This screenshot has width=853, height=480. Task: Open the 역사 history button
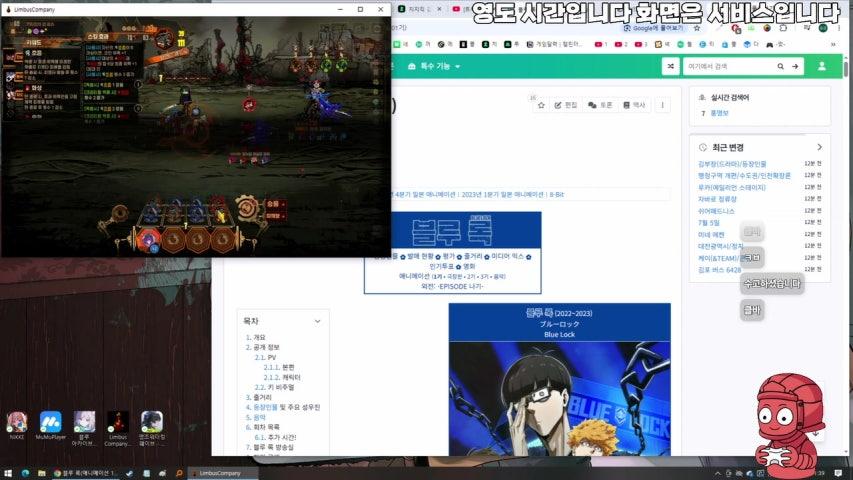point(634,105)
